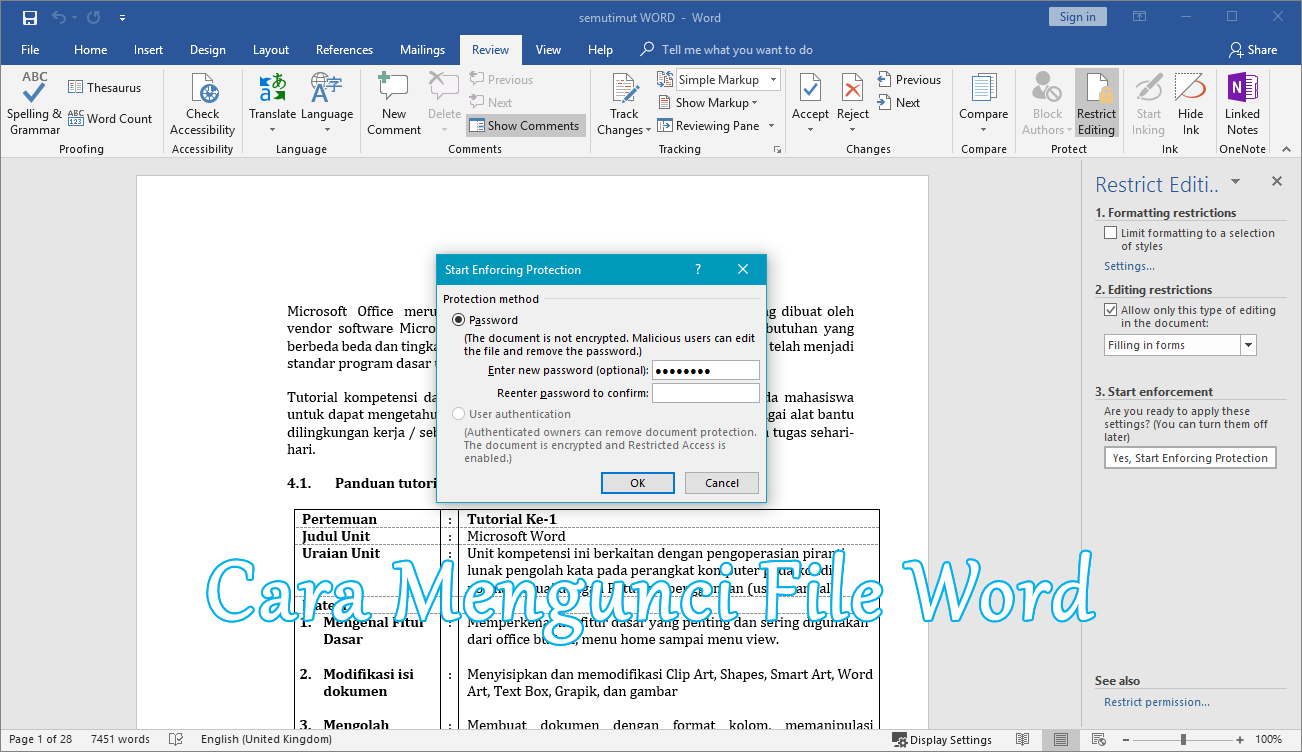1302x752 pixels.
Task: Open the formatting Settings... link
Action: 1129,266
